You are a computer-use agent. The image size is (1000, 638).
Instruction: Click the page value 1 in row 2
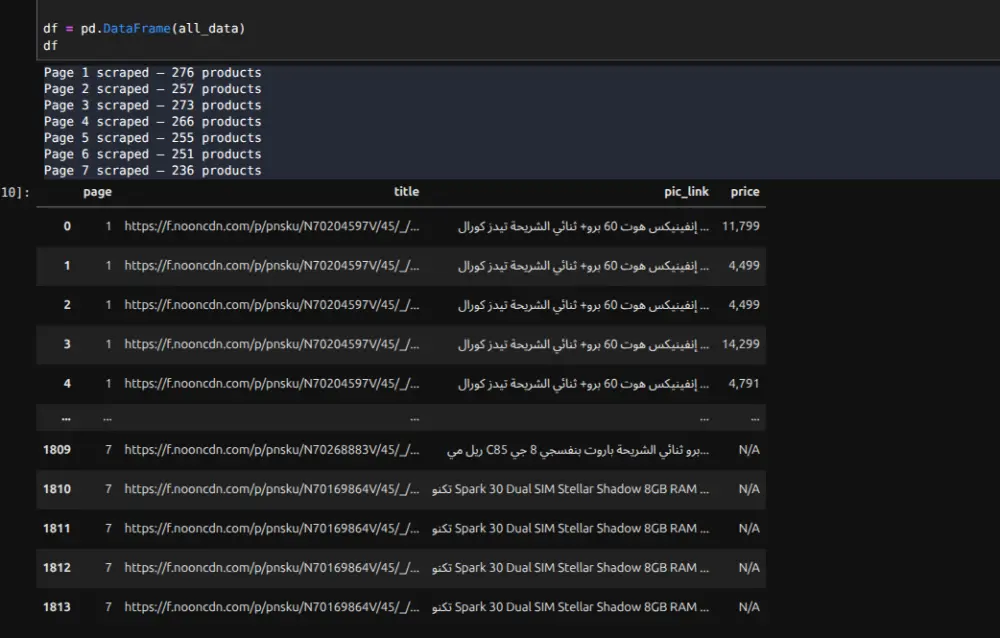tap(108, 305)
